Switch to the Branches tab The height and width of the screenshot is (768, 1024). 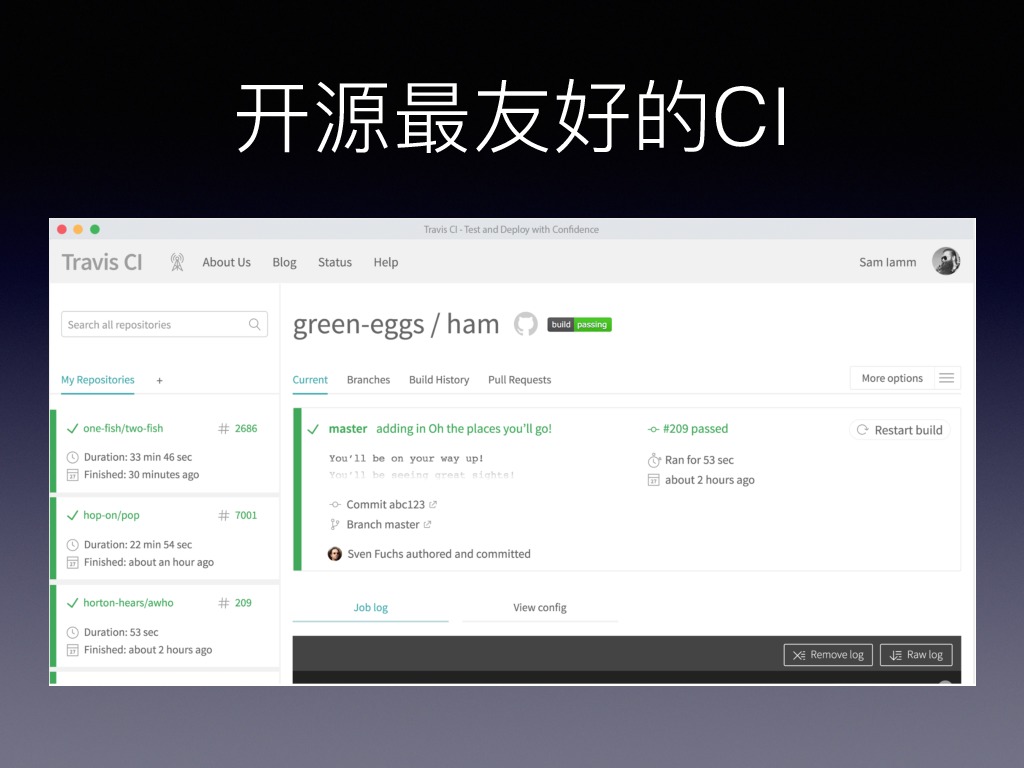(368, 380)
